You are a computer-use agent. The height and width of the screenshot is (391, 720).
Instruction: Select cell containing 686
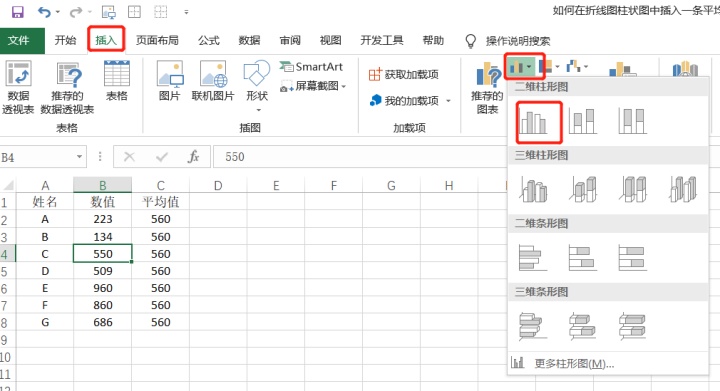click(x=103, y=322)
